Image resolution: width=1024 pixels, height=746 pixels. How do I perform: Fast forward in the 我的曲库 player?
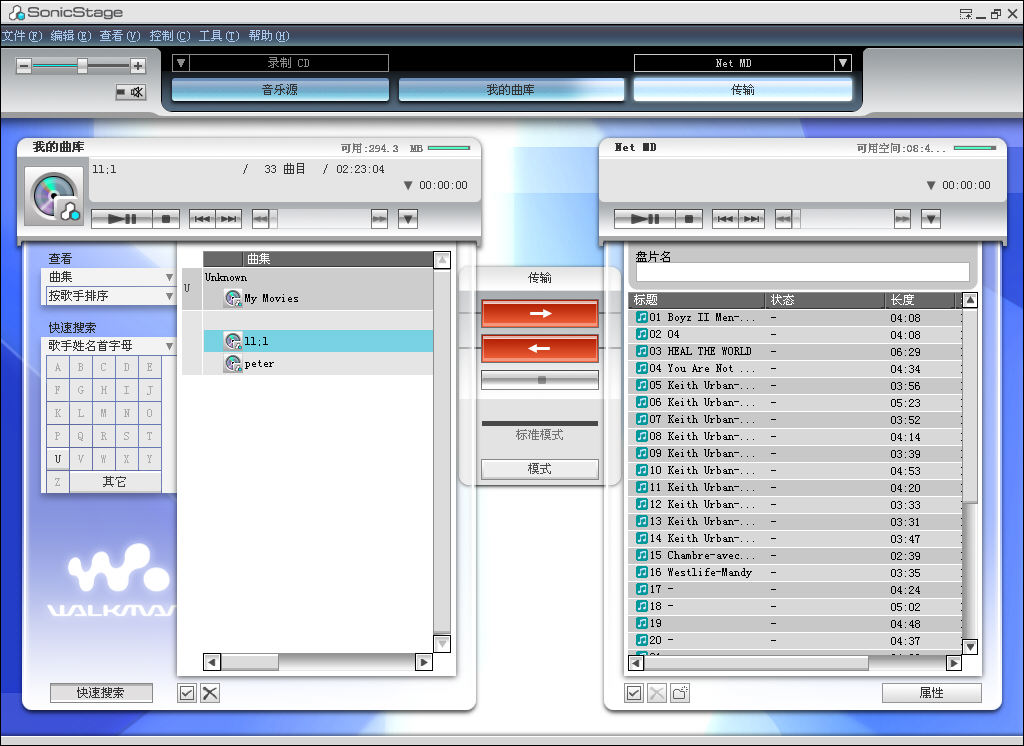tap(379, 219)
